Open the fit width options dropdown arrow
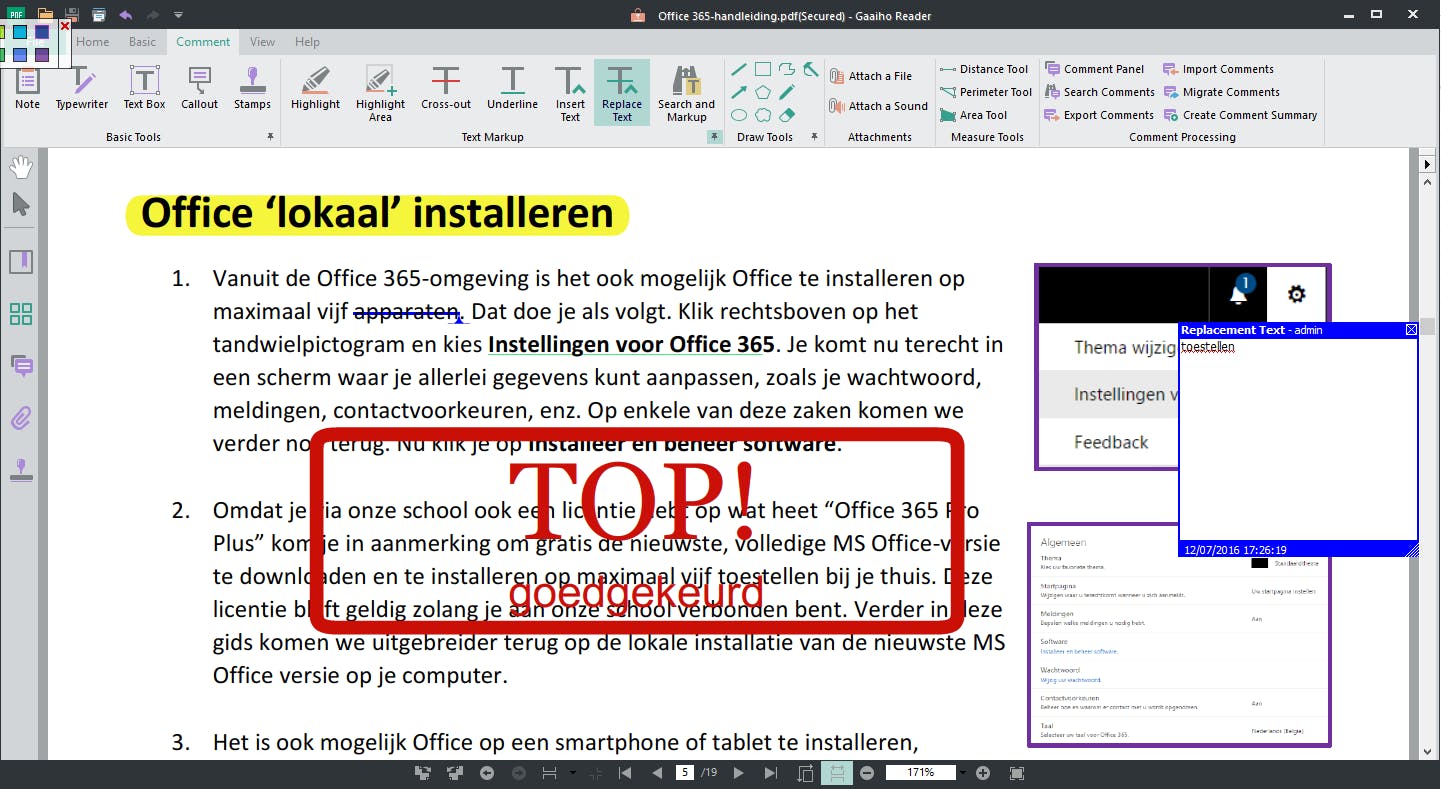The height and width of the screenshot is (789, 1441). tap(572, 773)
